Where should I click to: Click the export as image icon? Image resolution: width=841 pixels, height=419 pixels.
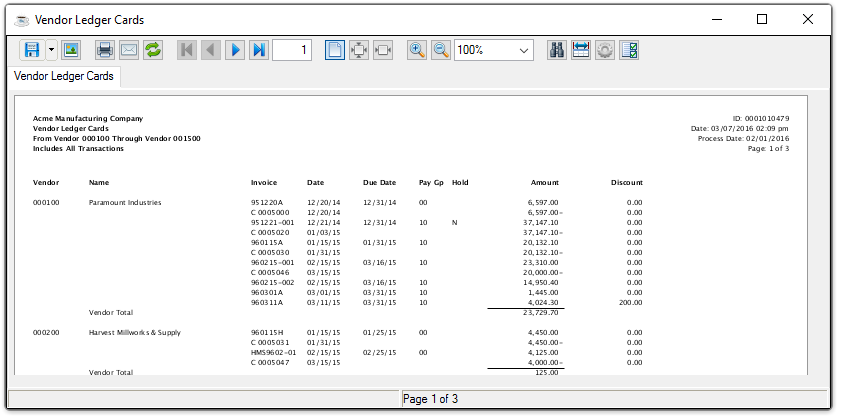[71, 50]
